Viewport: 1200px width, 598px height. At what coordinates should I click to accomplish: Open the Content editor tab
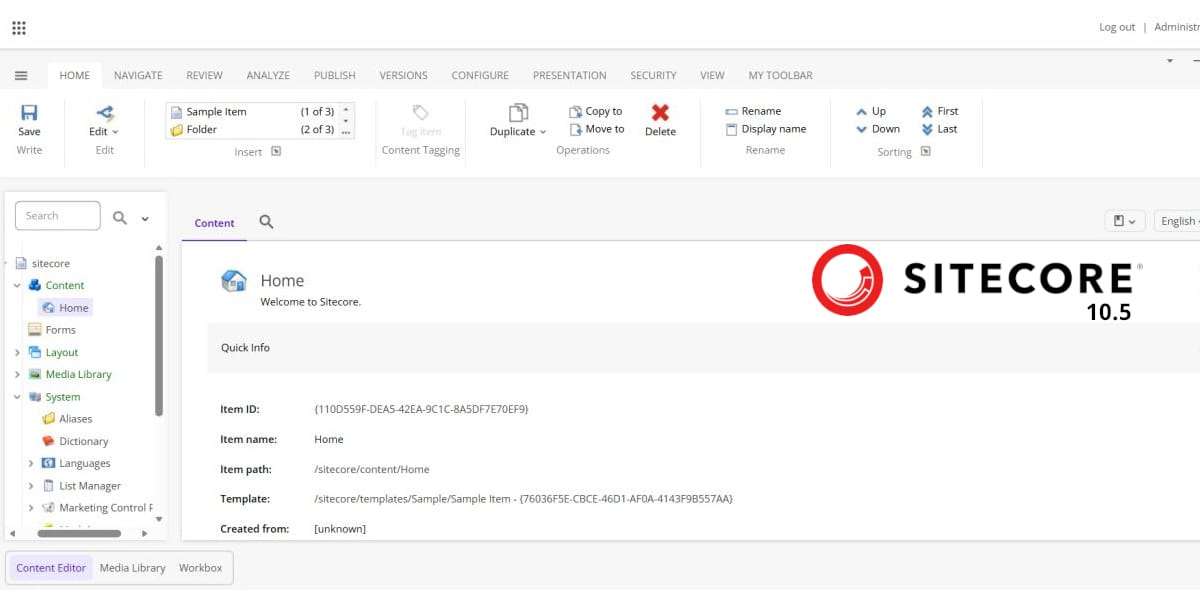tap(214, 223)
